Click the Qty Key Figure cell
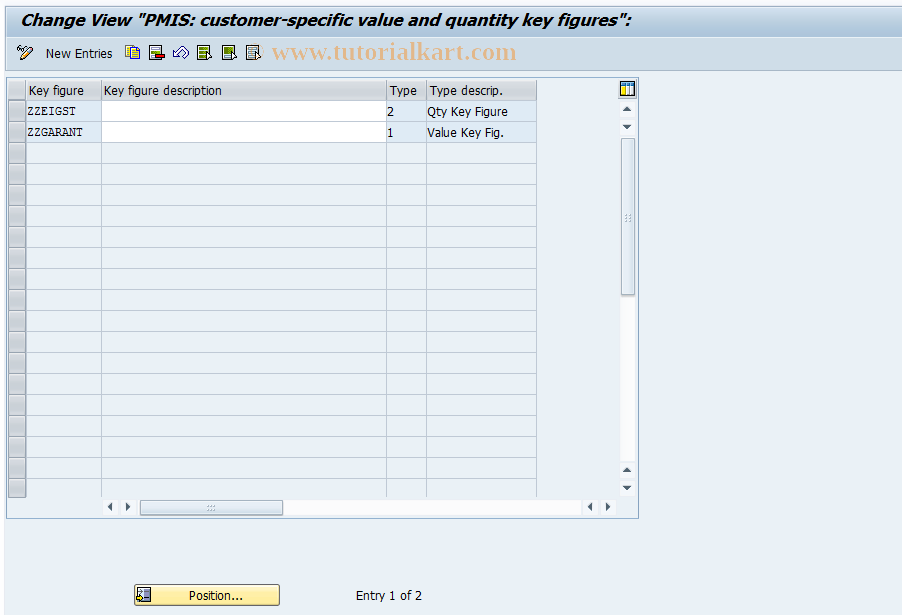This screenshot has height=615, width=902. (481, 111)
